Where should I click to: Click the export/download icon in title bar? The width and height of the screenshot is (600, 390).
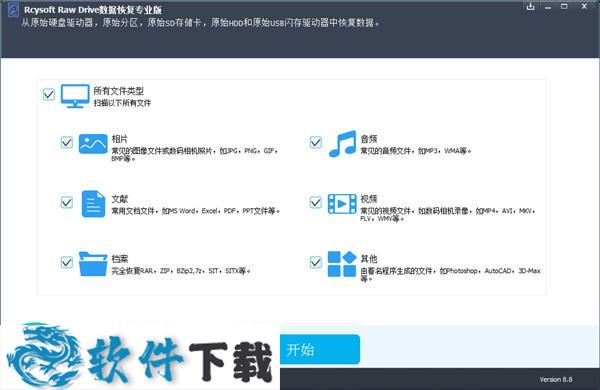point(530,7)
